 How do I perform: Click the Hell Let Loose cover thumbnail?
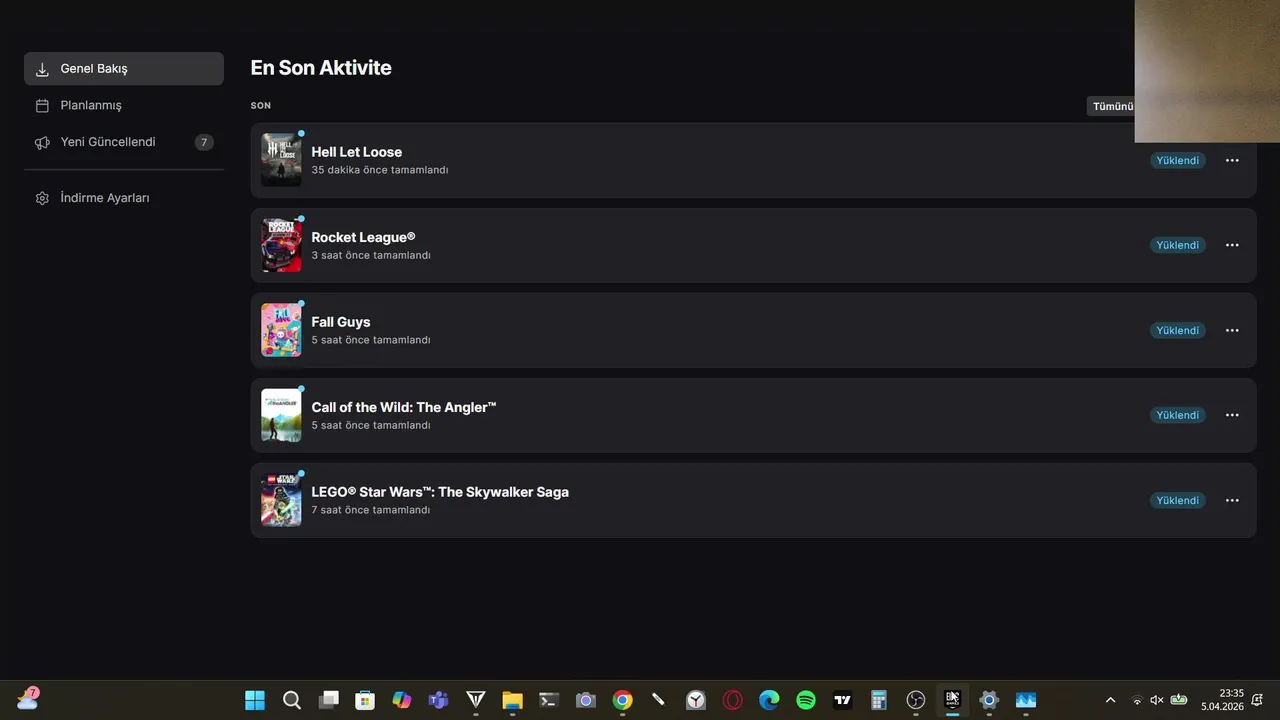coord(281,160)
